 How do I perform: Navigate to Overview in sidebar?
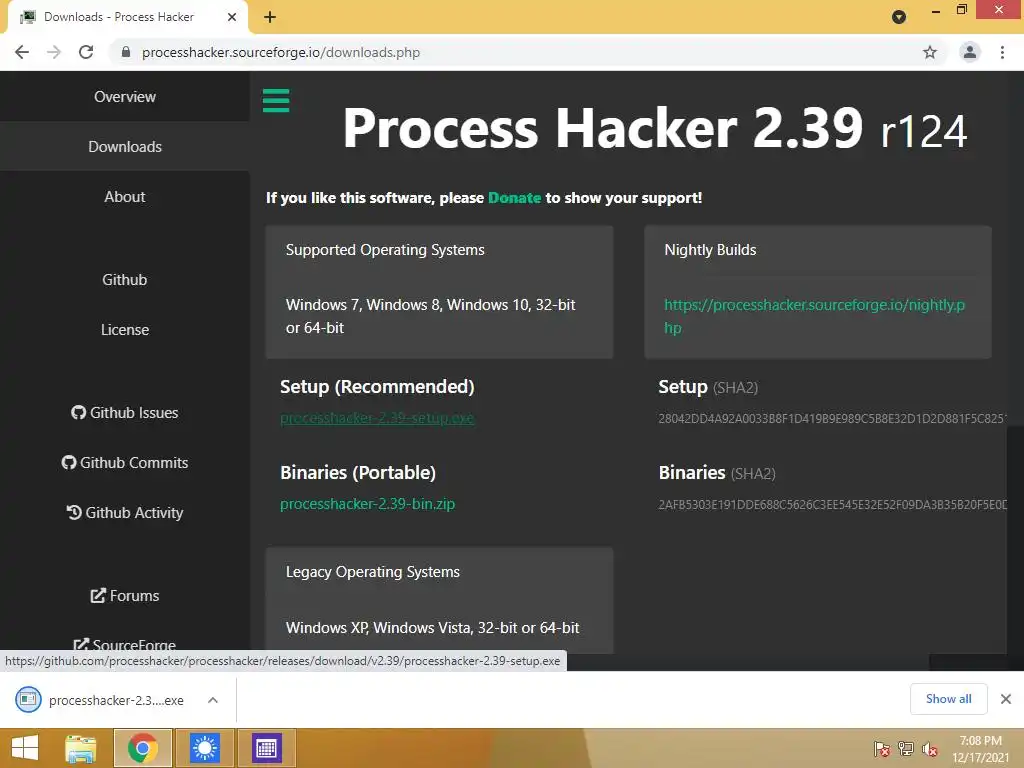pos(125,97)
